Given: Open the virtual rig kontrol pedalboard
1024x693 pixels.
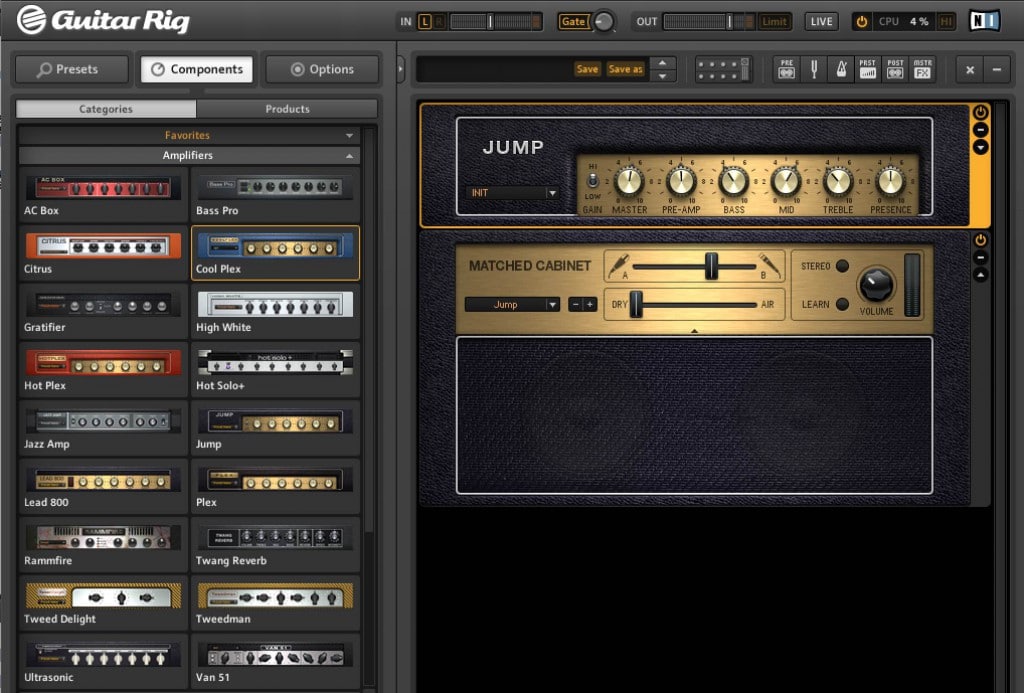Looking at the screenshot, I should 723,69.
